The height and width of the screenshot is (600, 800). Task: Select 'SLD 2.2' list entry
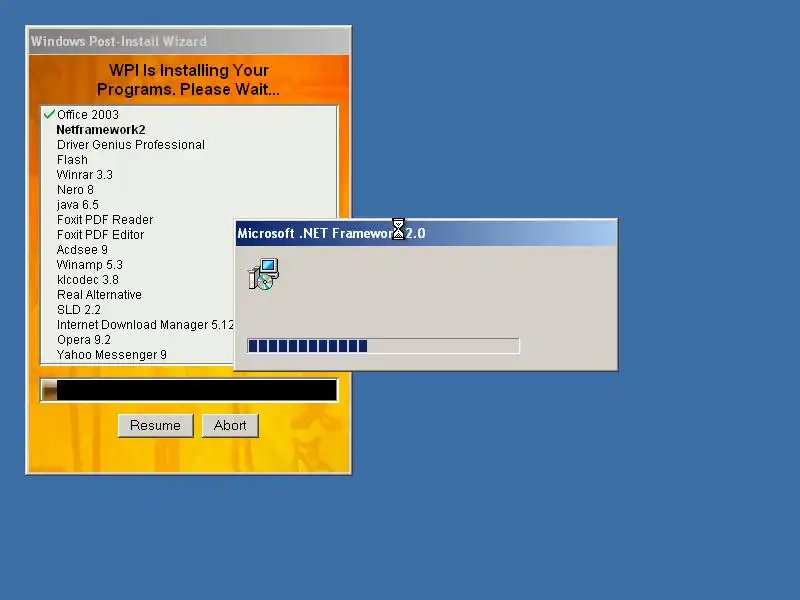click(79, 310)
